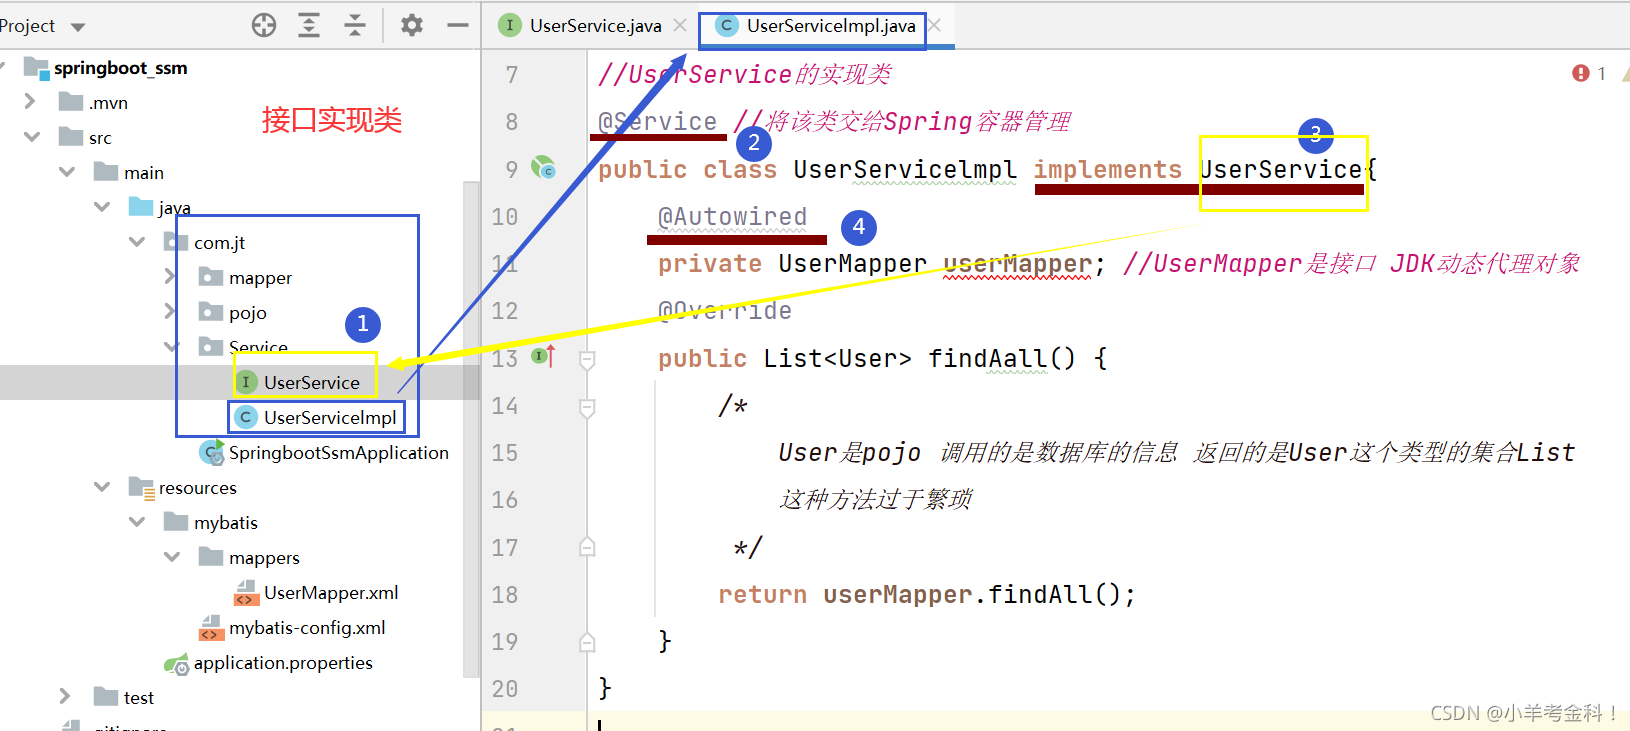This screenshot has width=1630, height=731.
Task: Select springboot_ssm project root
Action: tap(120, 68)
